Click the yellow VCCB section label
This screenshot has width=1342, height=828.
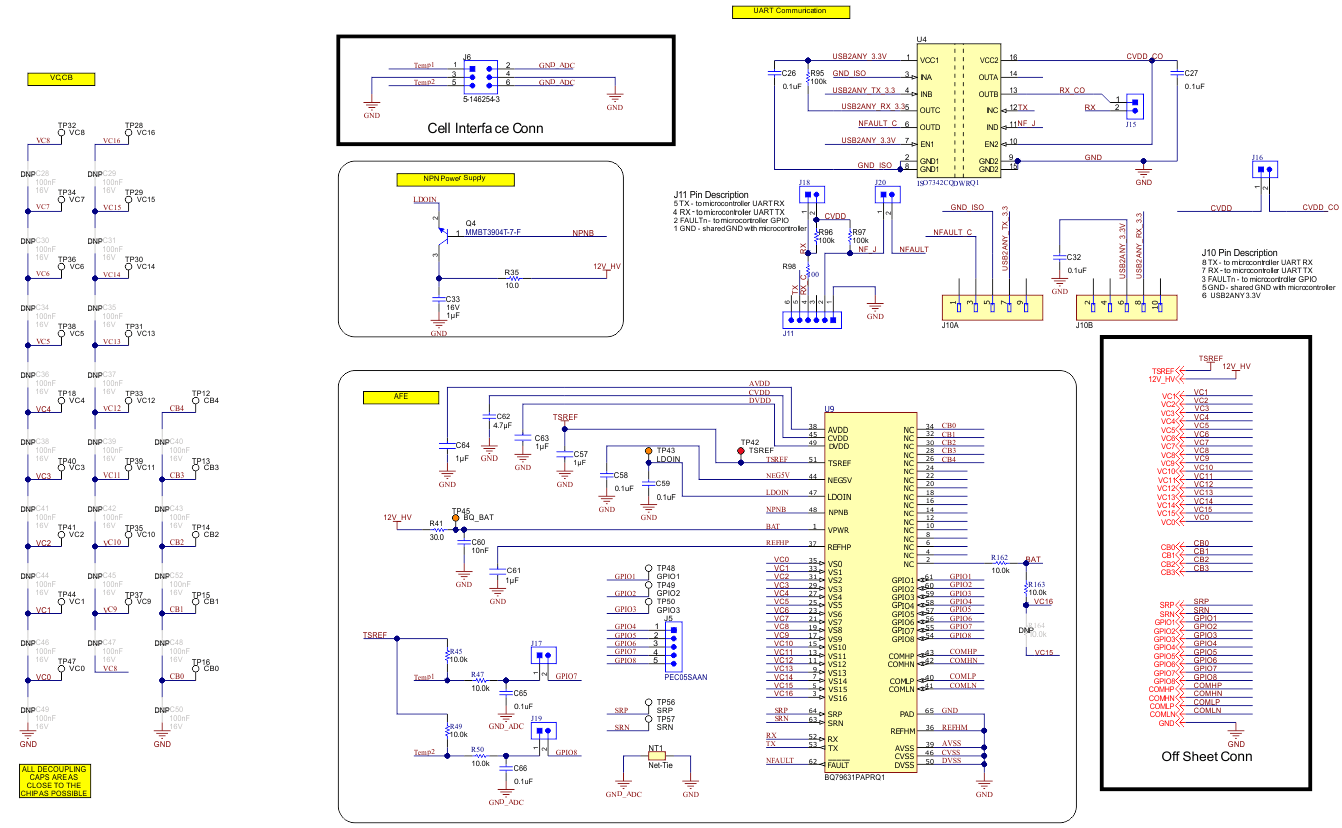pos(63,77)
